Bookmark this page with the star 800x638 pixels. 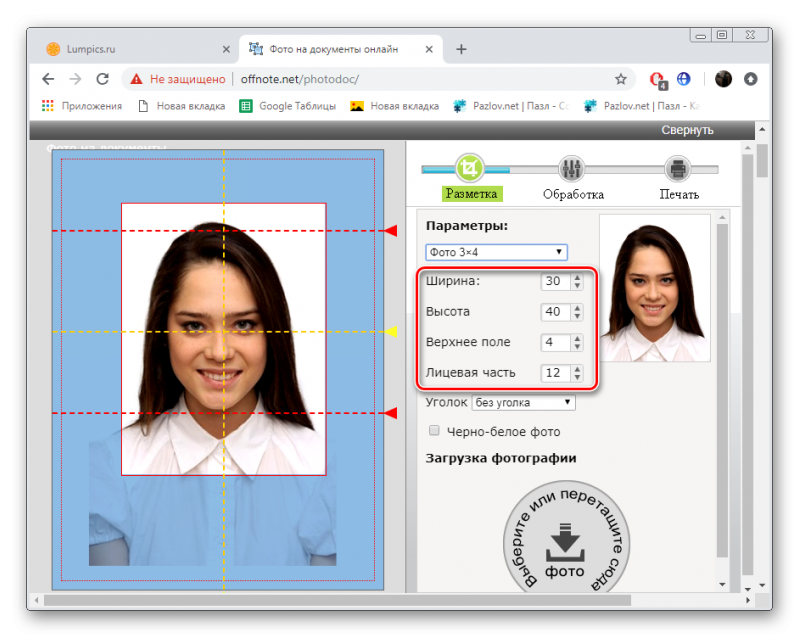point(620,79)
